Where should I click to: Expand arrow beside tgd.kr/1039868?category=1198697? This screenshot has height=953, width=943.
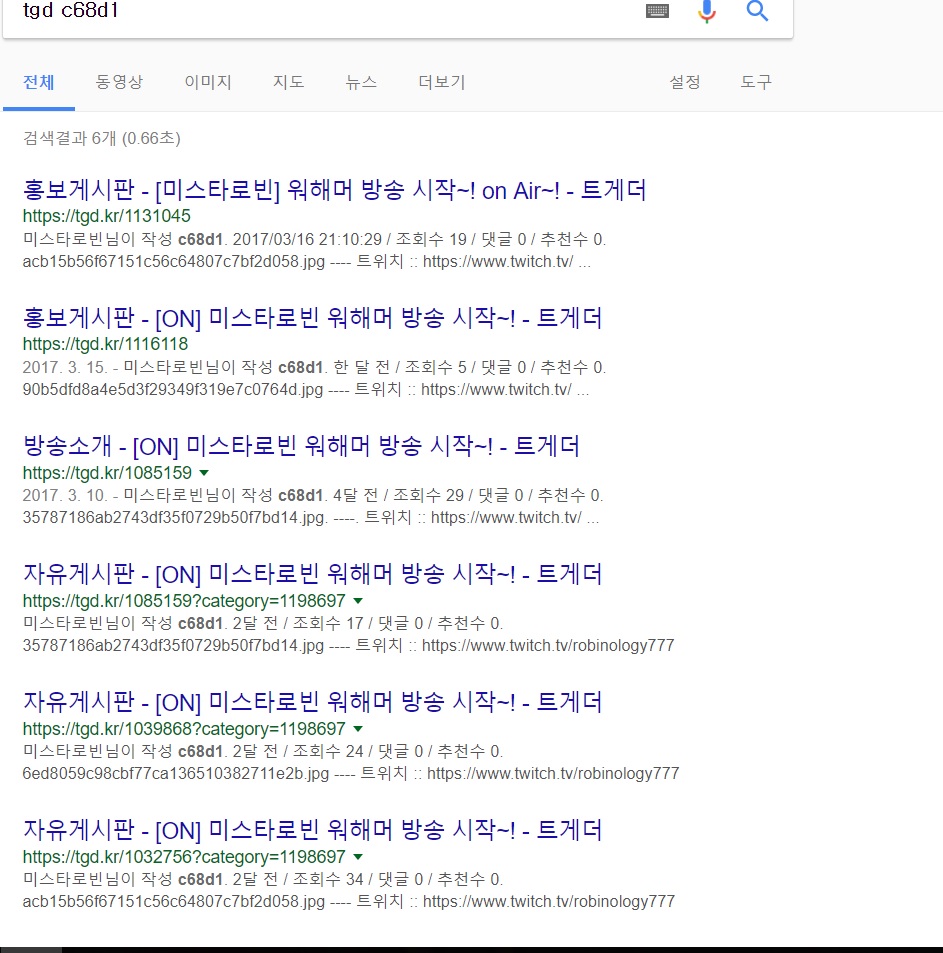click(x=358, y=729)
